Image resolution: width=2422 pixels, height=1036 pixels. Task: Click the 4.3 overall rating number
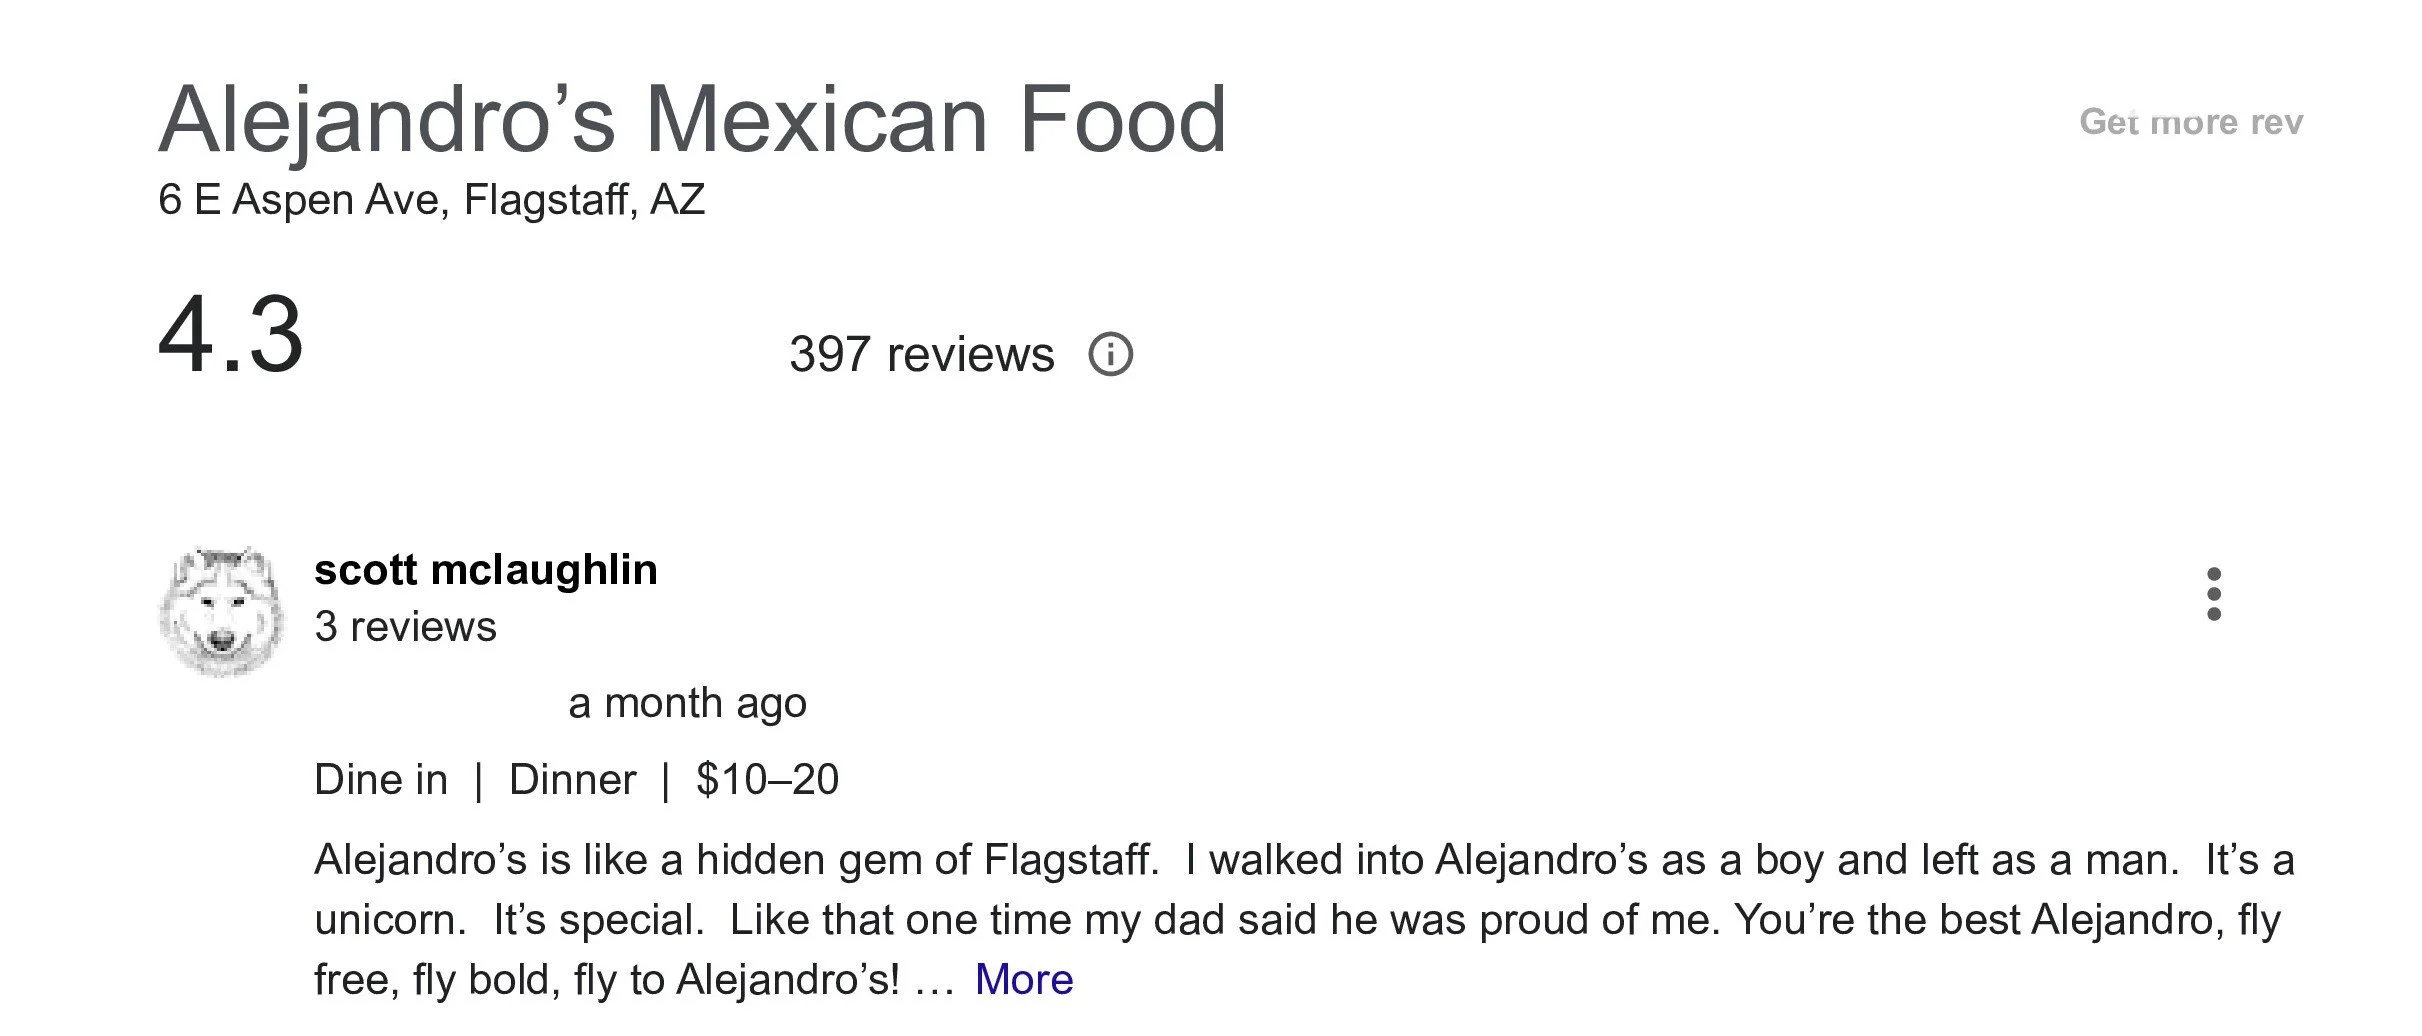coord(230,334)
